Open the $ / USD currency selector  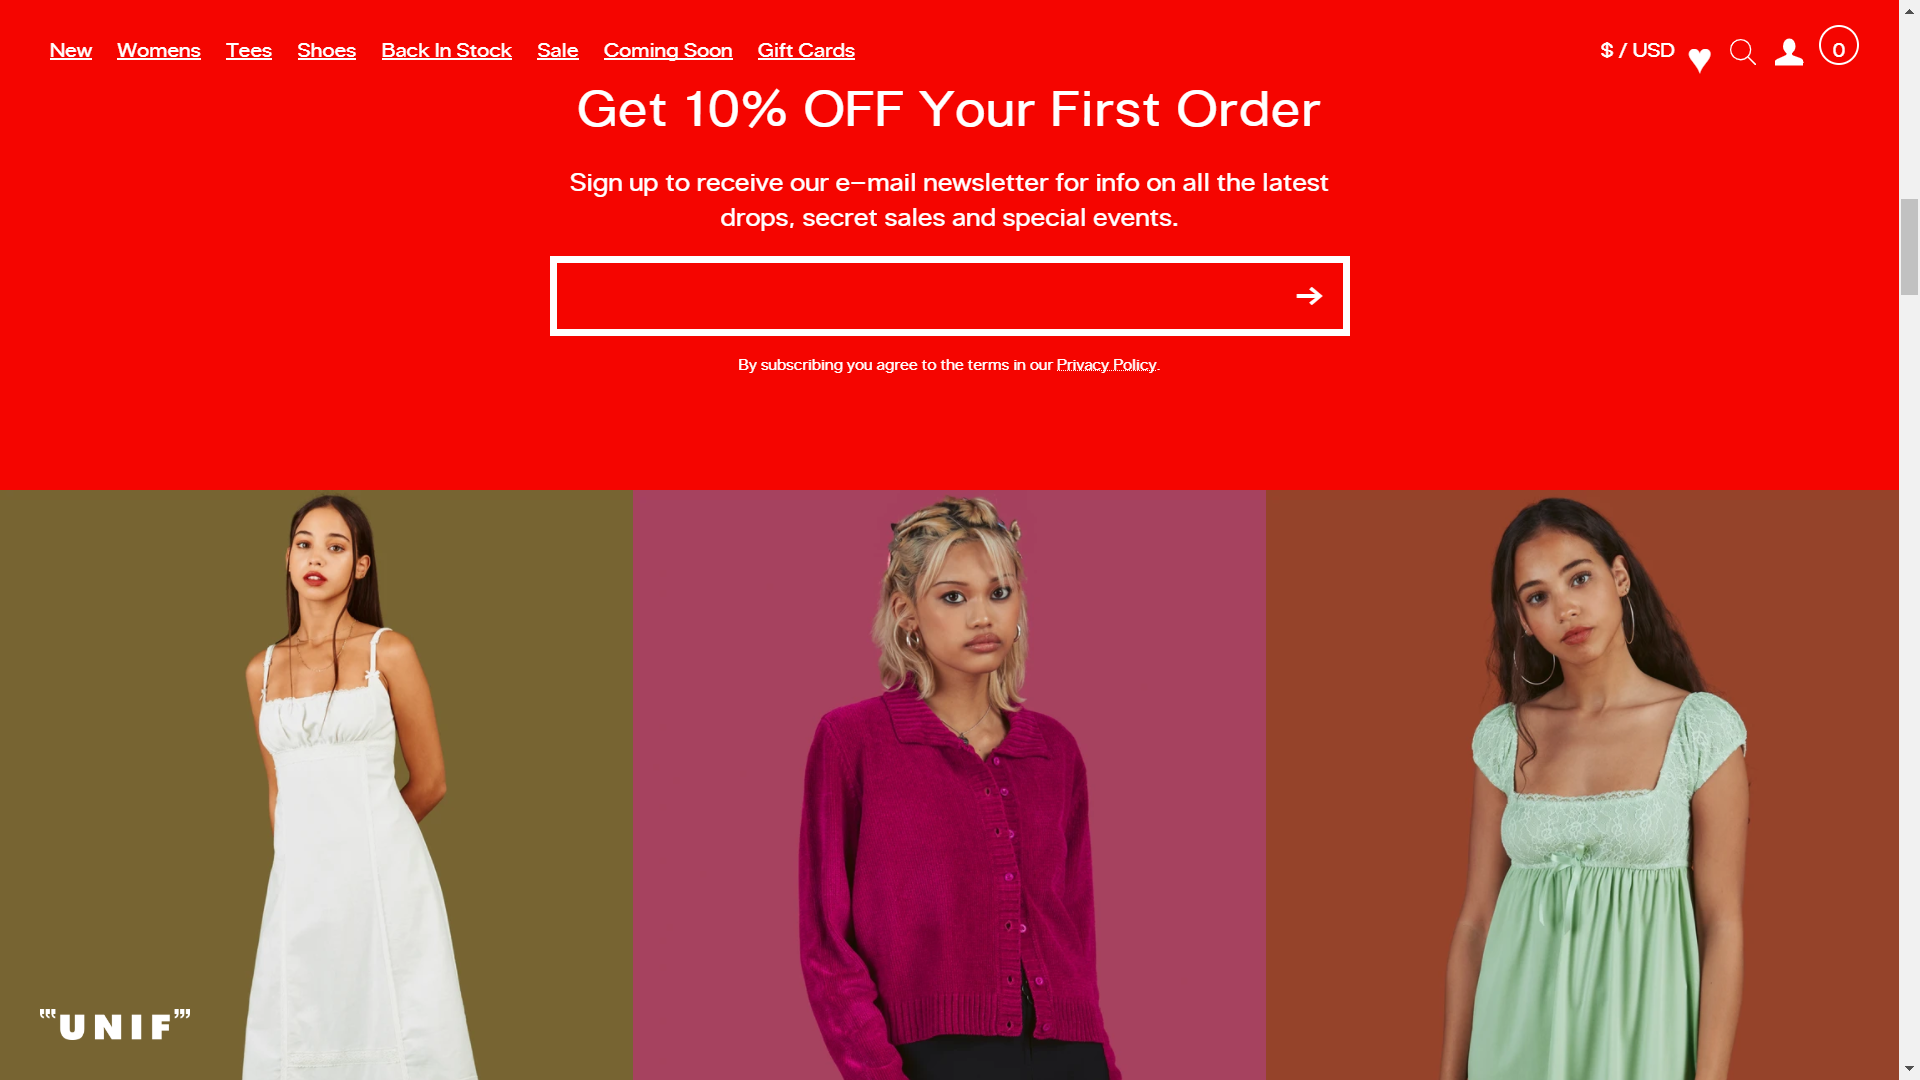pyautogui.click(x=1637, y=50)
